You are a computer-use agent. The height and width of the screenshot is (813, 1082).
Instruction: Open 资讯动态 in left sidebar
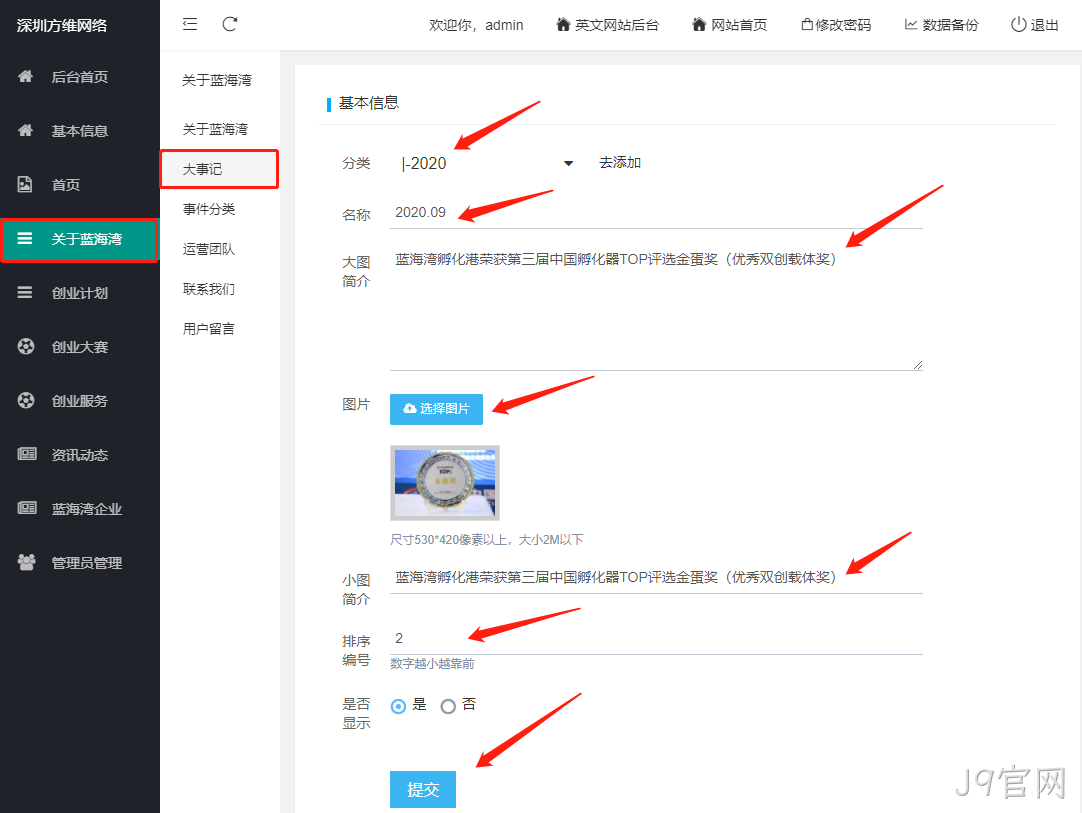[x=79, y=455]
